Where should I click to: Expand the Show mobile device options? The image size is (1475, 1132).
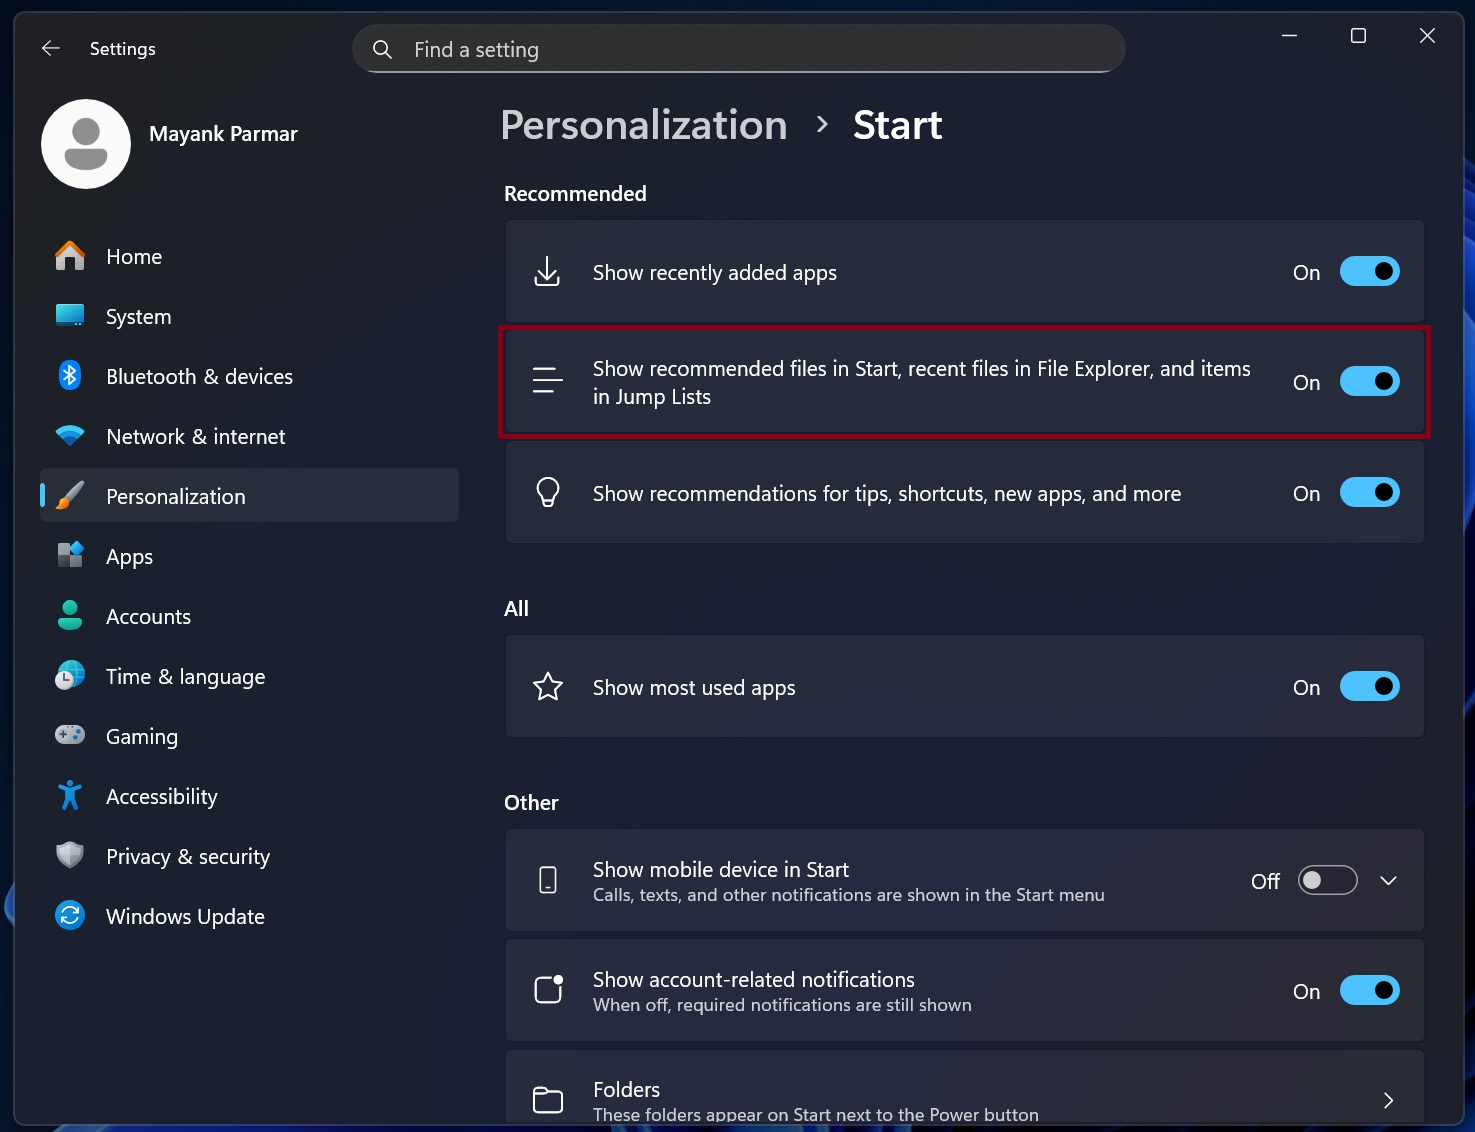point(1388,880)
